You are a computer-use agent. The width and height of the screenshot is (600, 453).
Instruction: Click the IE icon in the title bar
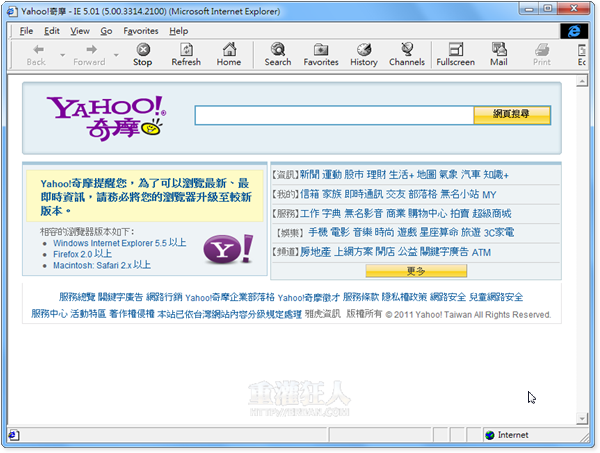pos(12,11)
